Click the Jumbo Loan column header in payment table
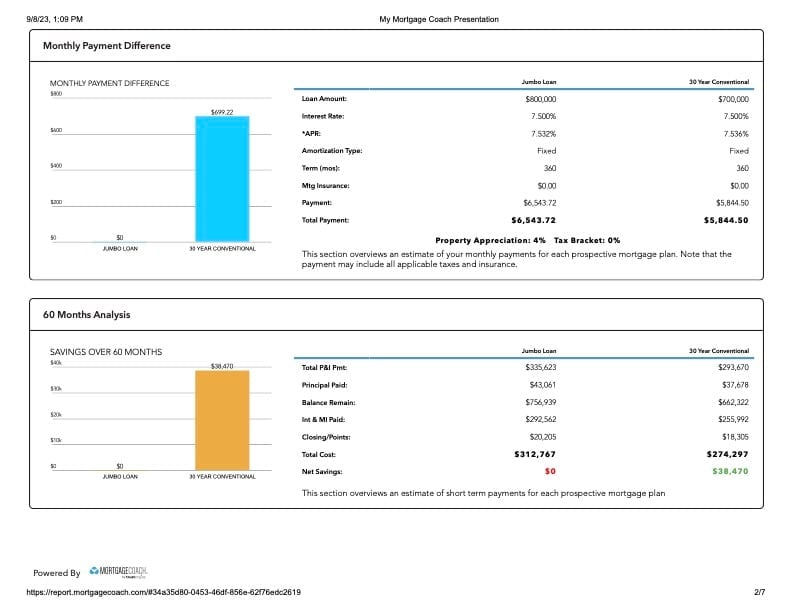 (x=538, y=82)
